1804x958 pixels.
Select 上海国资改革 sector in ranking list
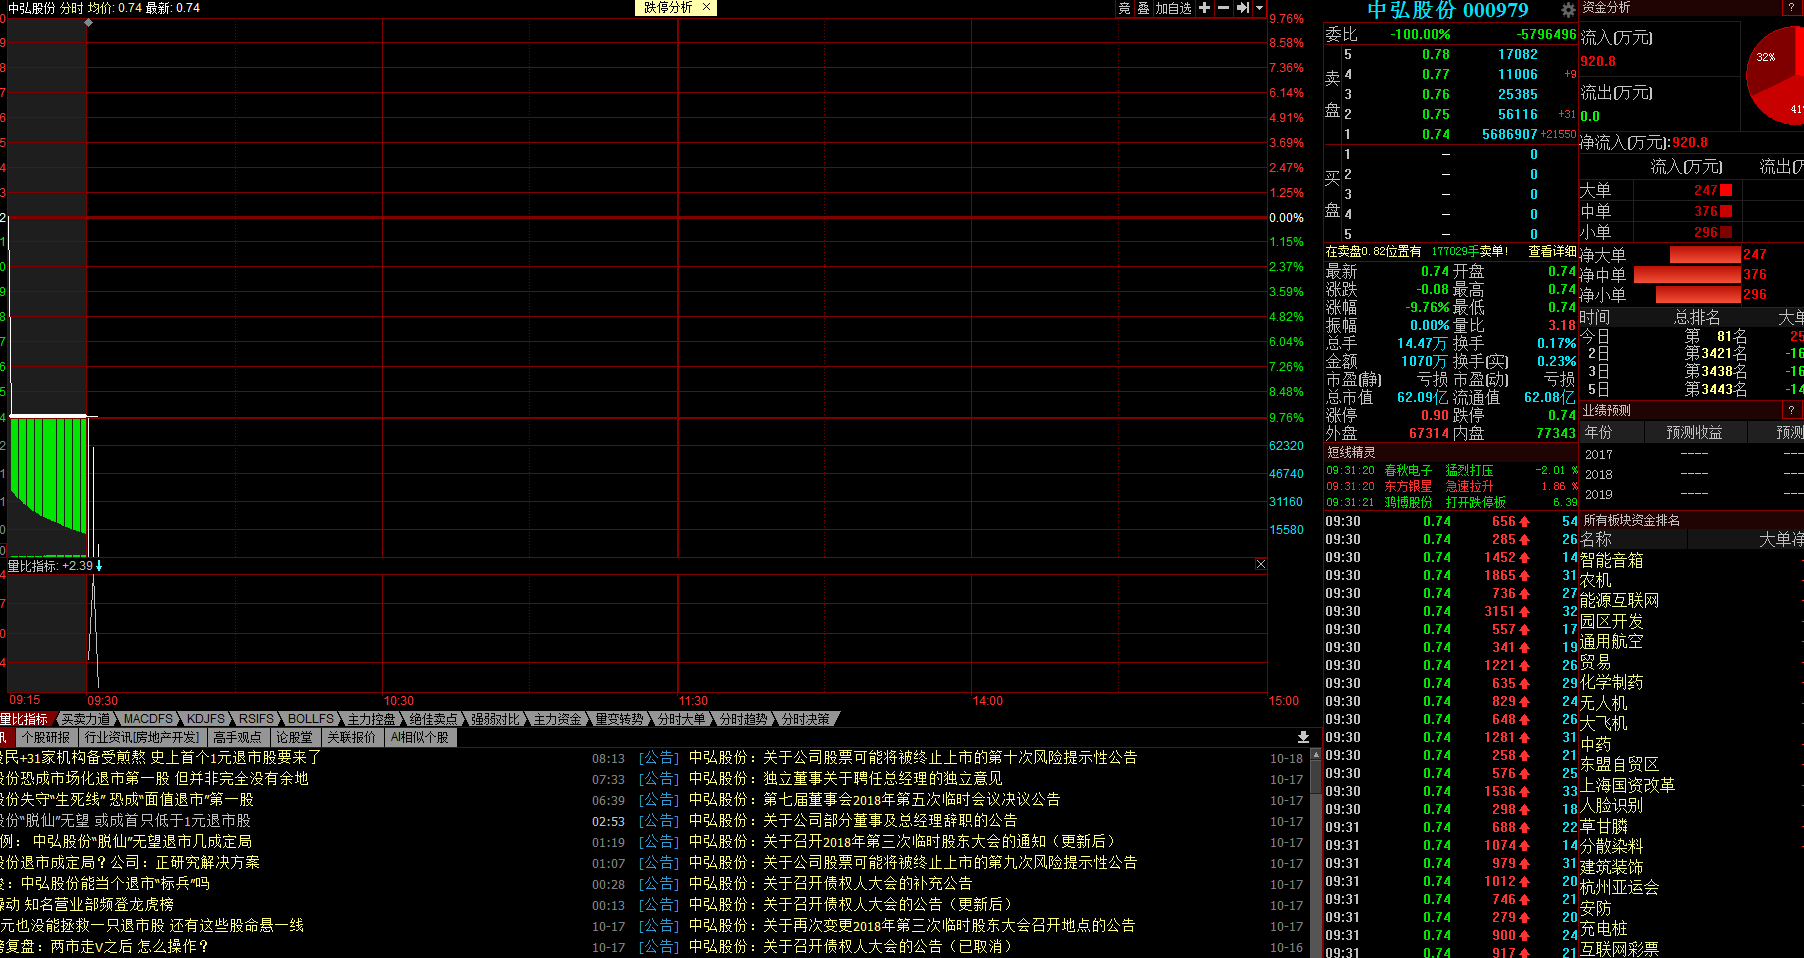pyautogui.click(x=1628, y=786)
